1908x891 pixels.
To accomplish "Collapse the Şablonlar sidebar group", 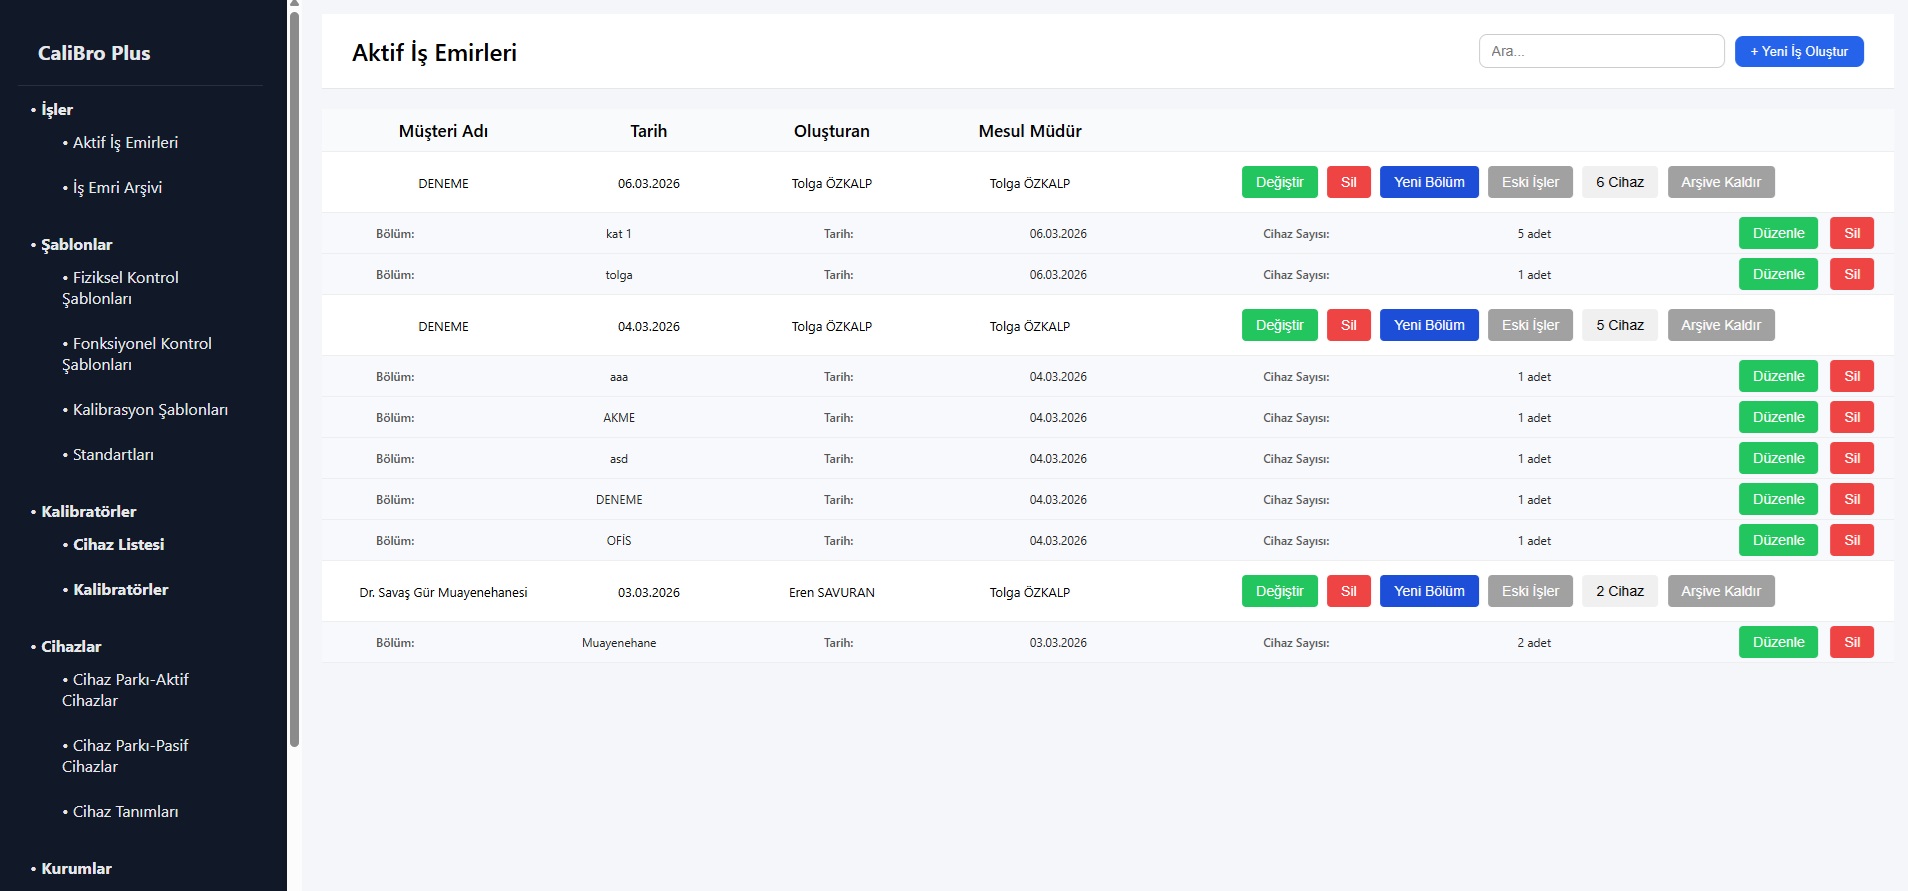I will pyautogui.click(x=76, y=245).
